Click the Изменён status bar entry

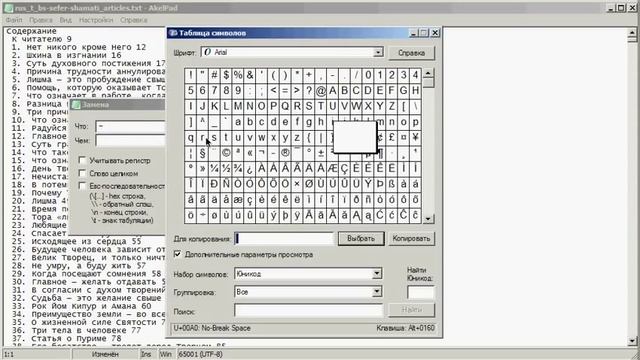pyautogui.click(x=105, y=354)
